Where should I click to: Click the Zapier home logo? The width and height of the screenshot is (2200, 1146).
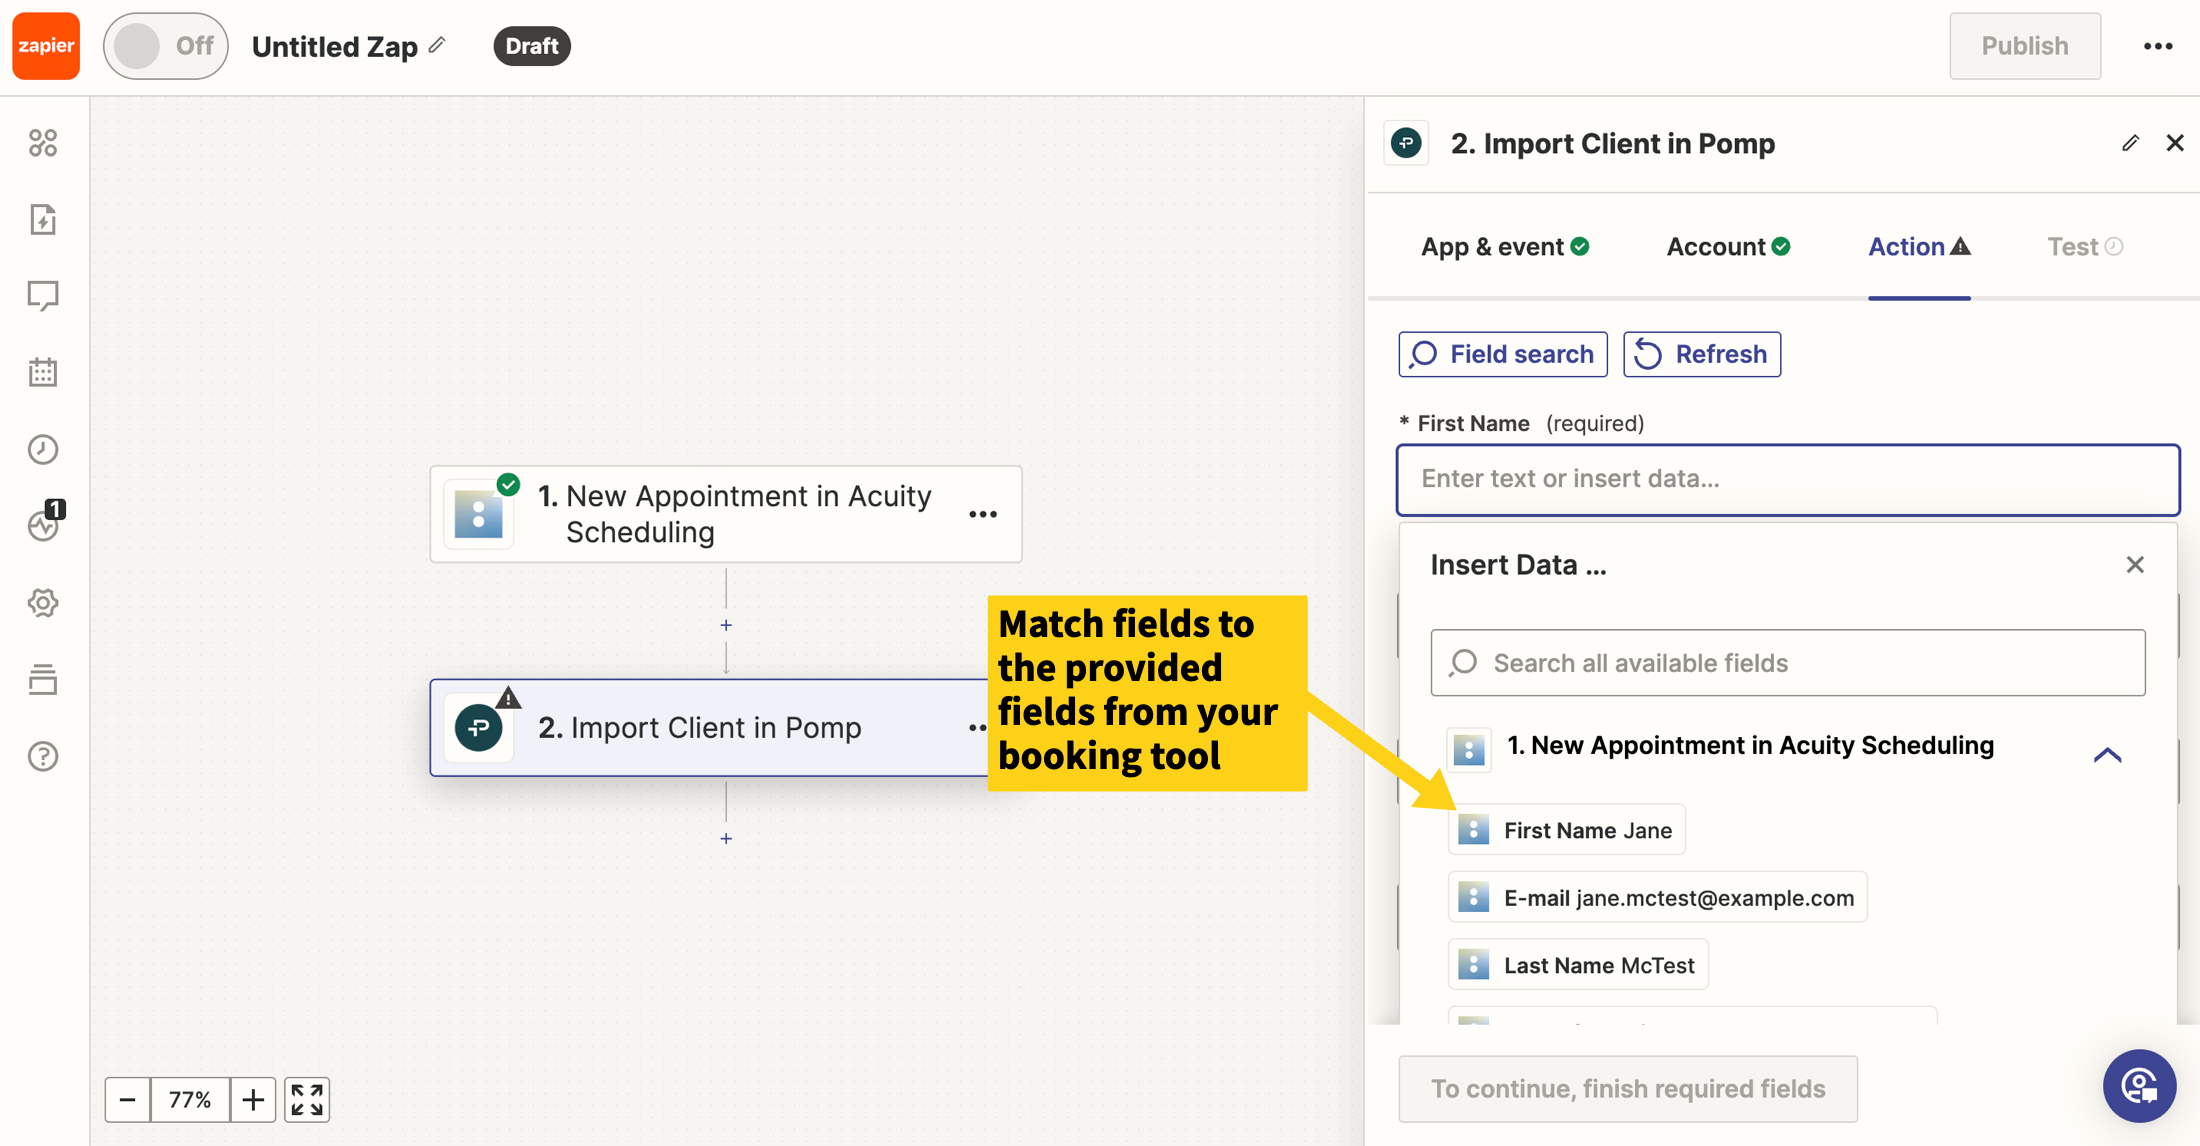pyautogui.click(x=46, y=46)
